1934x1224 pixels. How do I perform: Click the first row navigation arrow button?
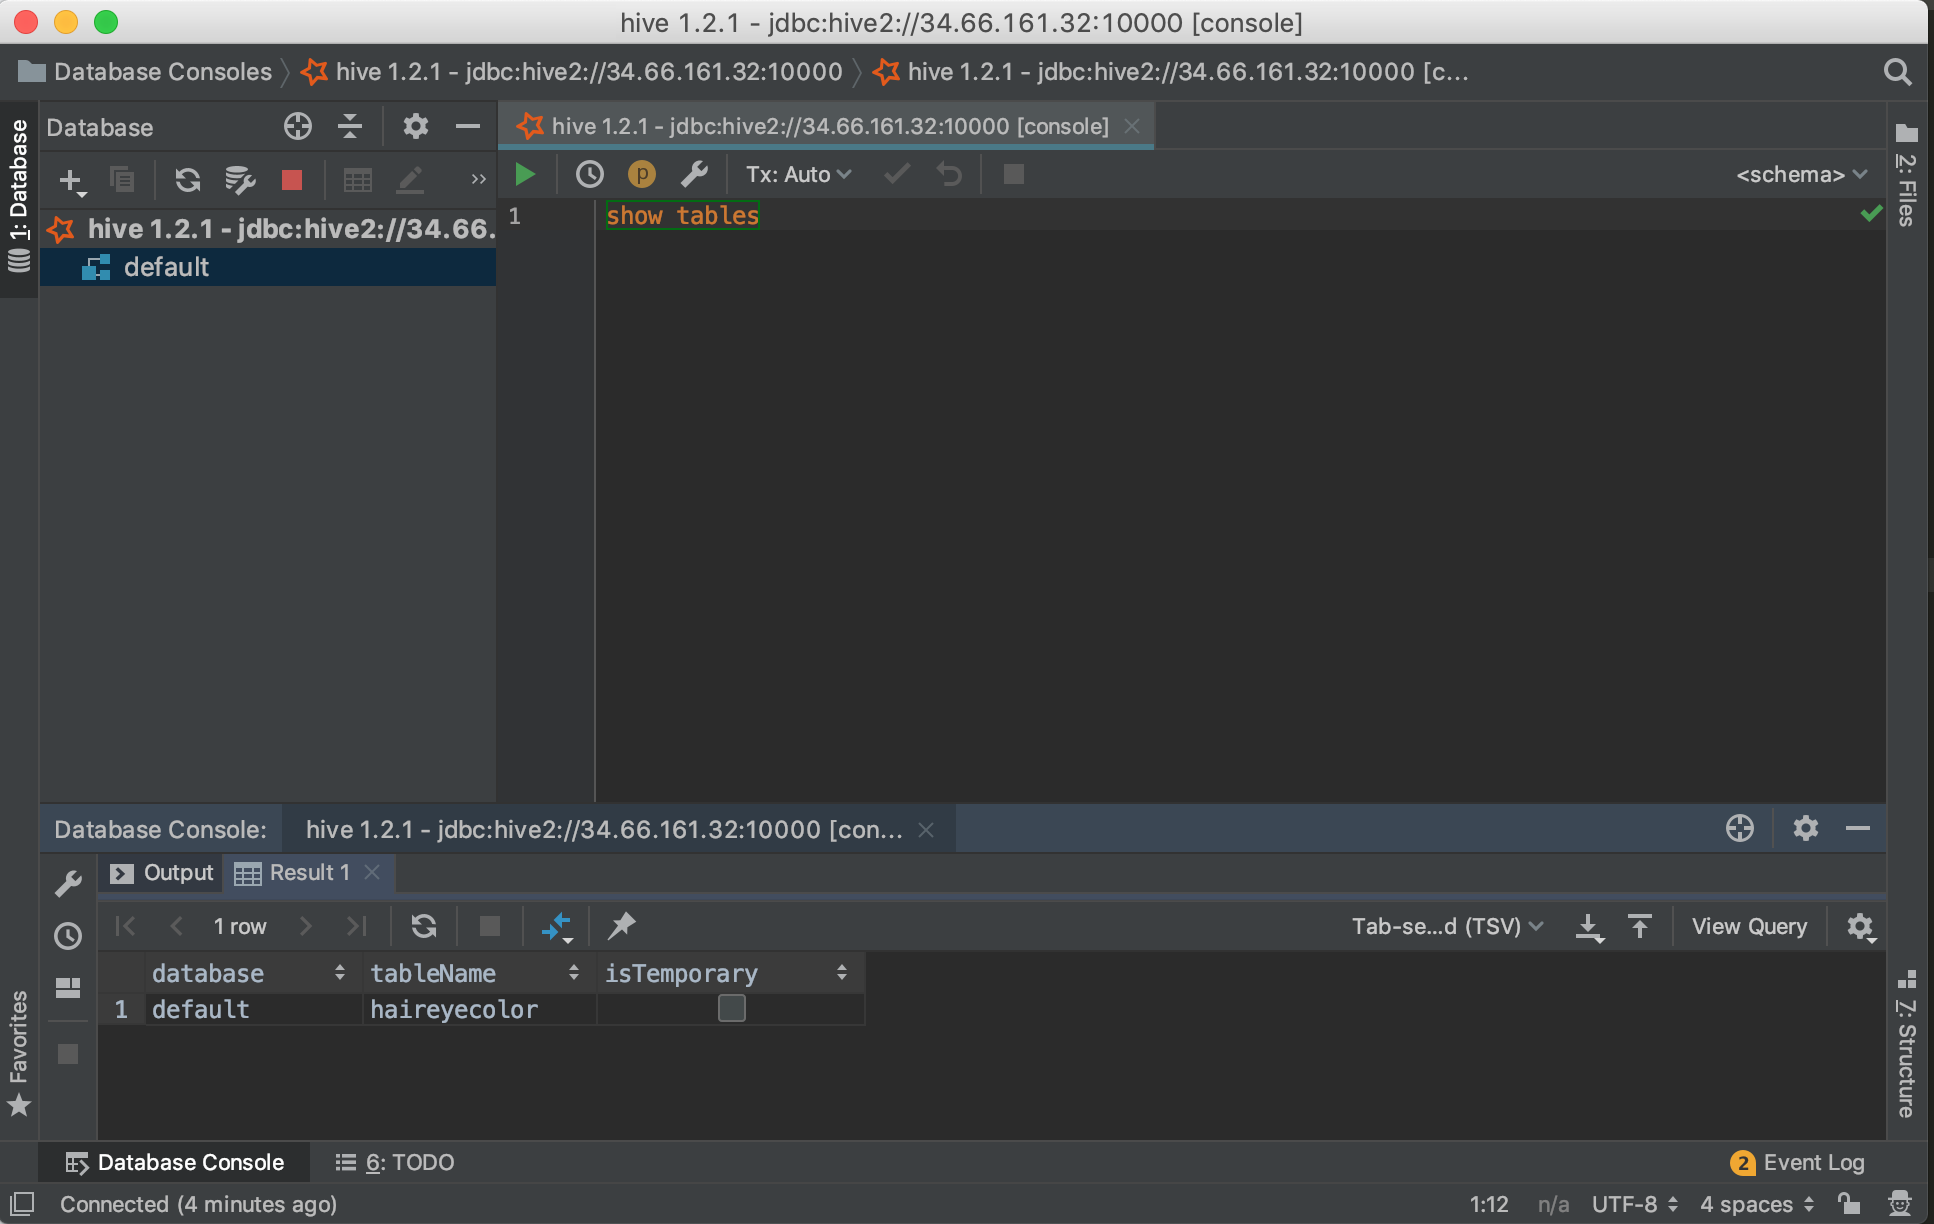pos(124,926)
